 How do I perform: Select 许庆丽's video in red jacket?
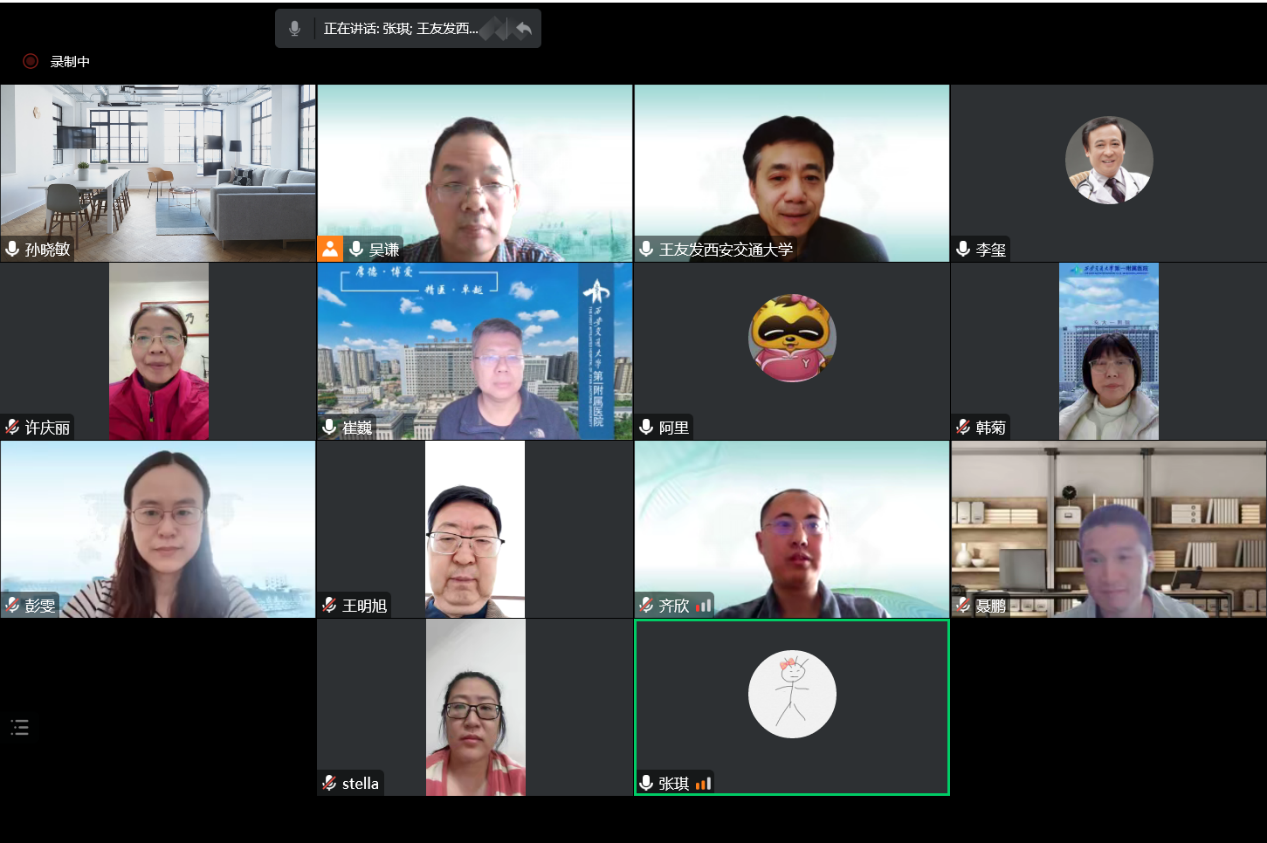(x=159, y=351)
